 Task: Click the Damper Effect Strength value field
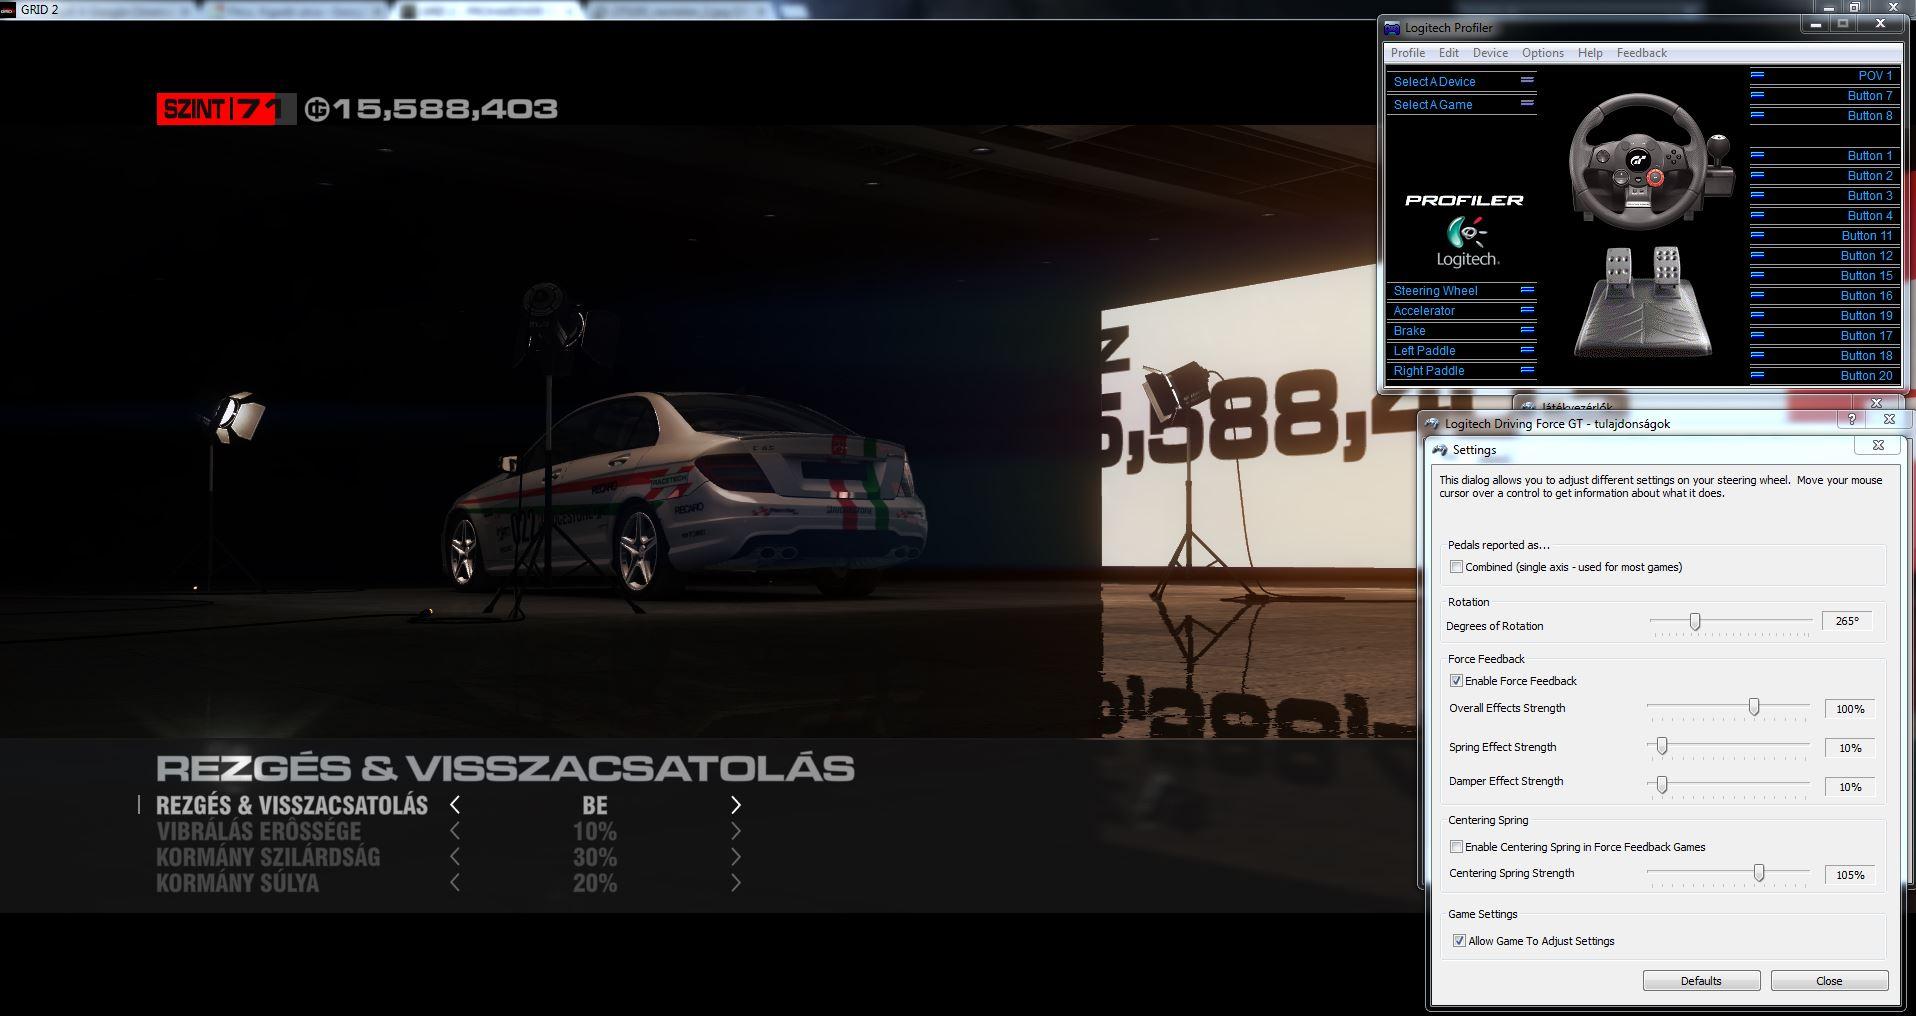point(1850,787)
